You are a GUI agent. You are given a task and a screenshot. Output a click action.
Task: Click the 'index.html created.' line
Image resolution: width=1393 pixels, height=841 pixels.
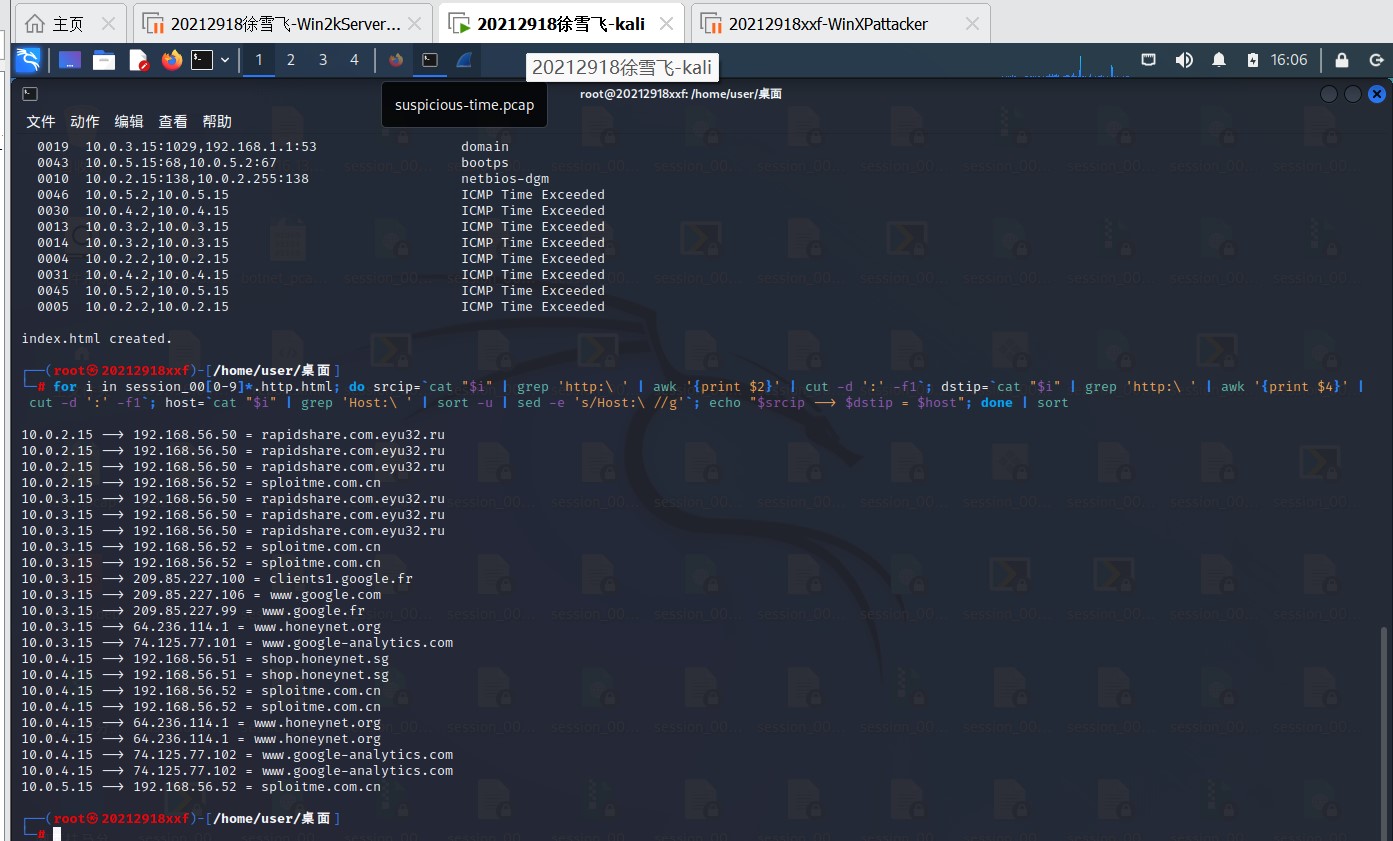pyautogui.click(x=97, y=339)
